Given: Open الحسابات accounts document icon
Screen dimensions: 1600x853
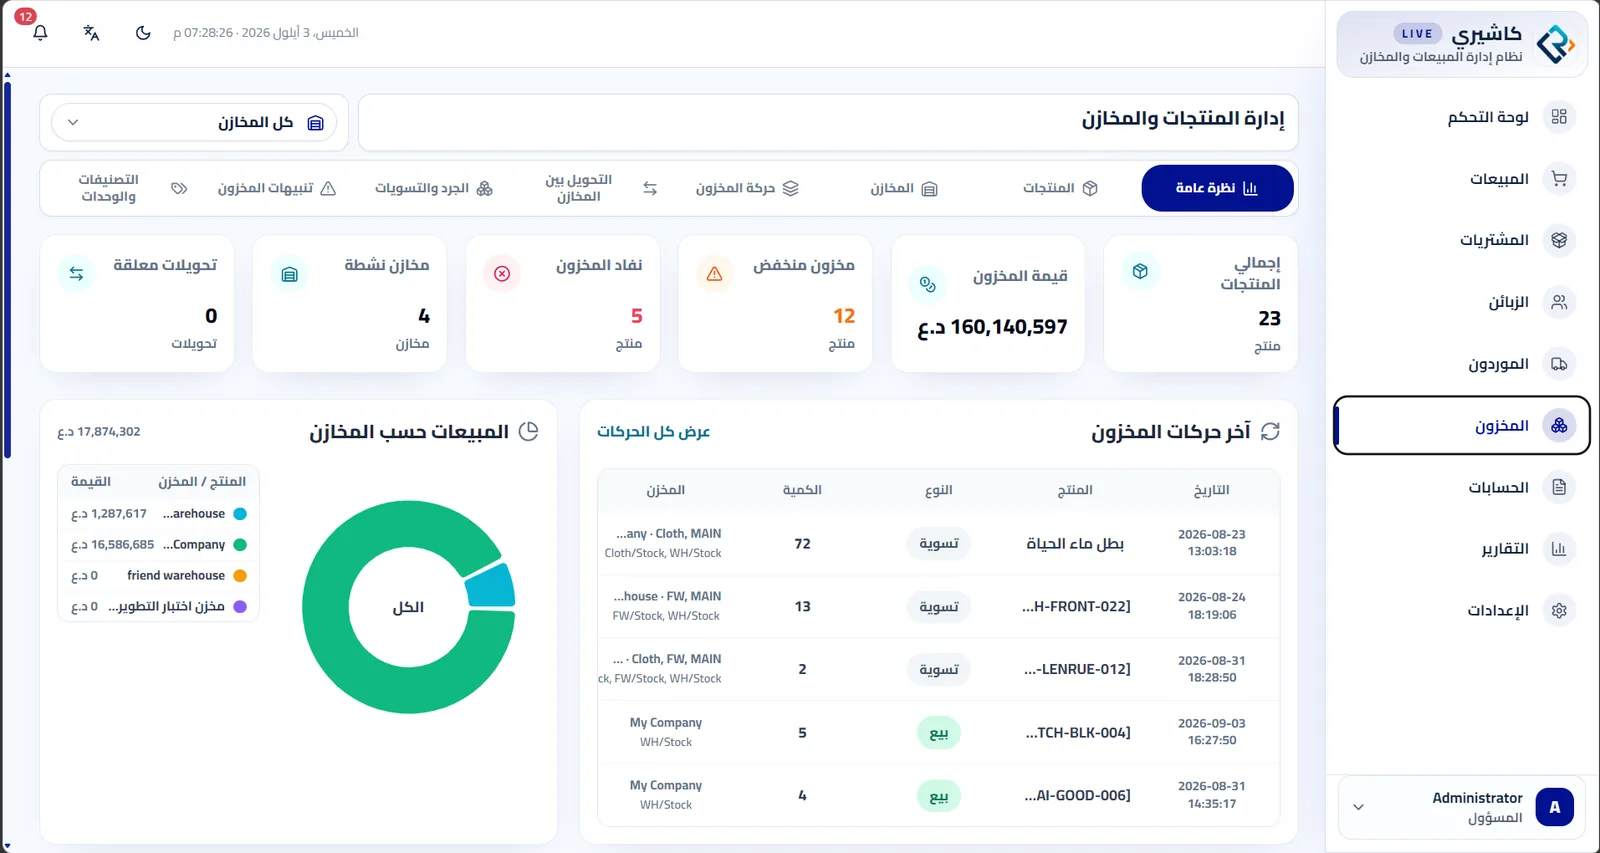Looking at the screenshot, I should 1559,487.
